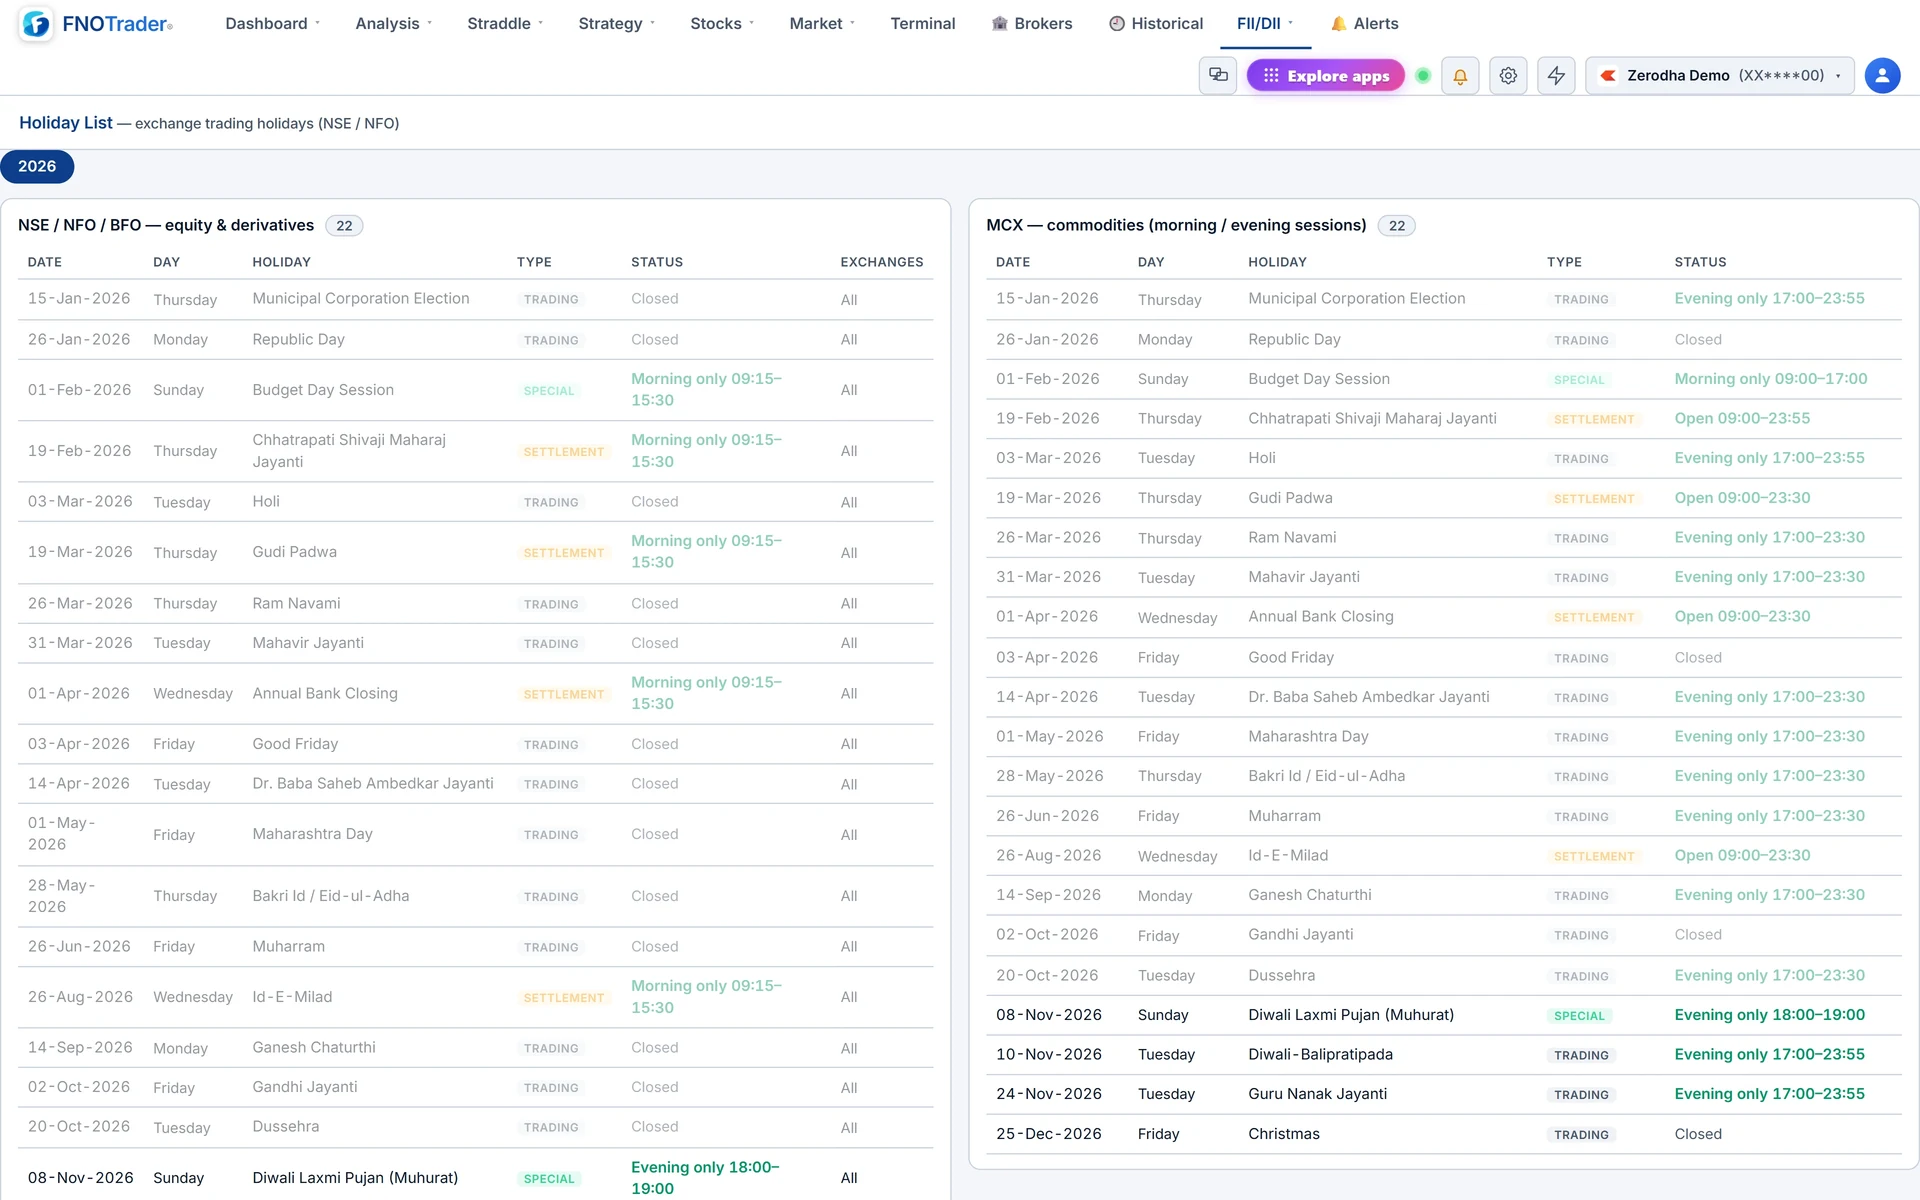Open the settings gear icon
The width and height of the screenshot is (1920, 1200).
click(1508, 75)
